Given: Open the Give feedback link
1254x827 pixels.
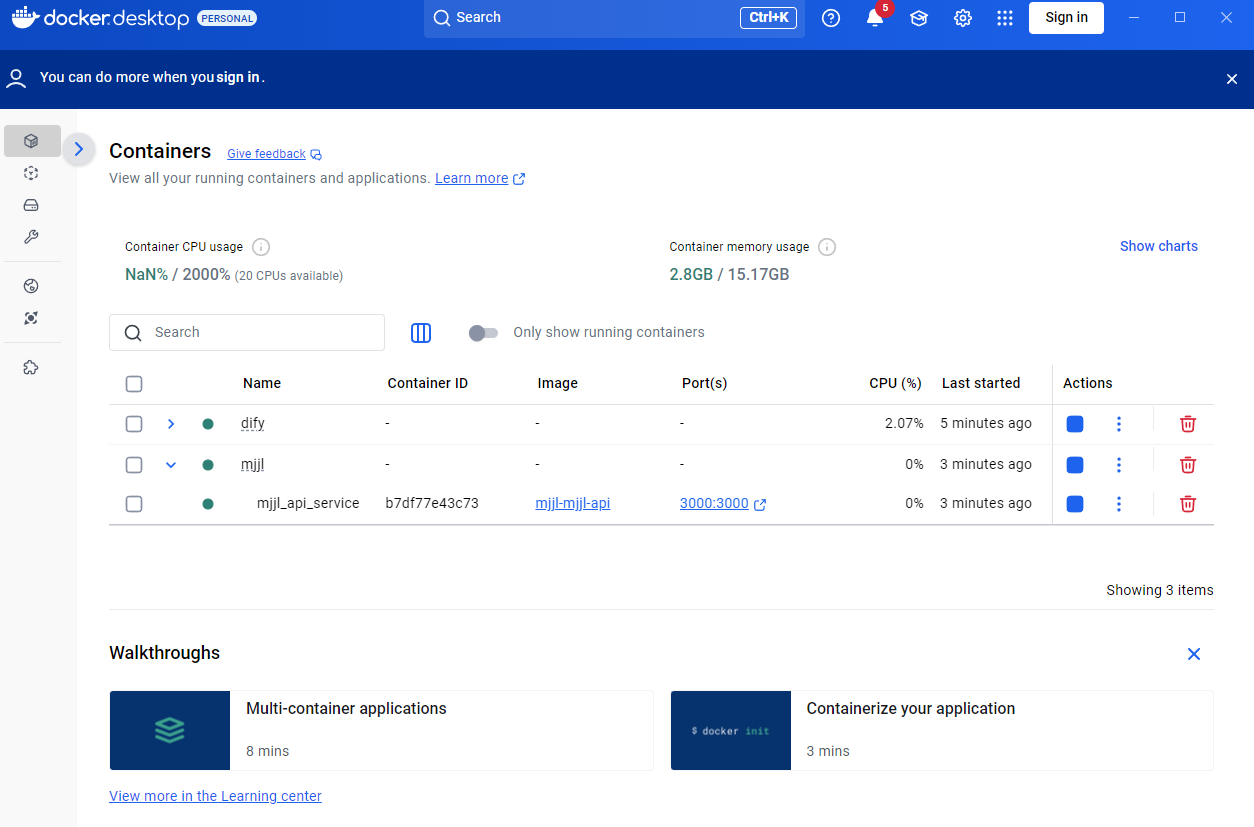Looking at the screenshot, I should click(266, 154).
